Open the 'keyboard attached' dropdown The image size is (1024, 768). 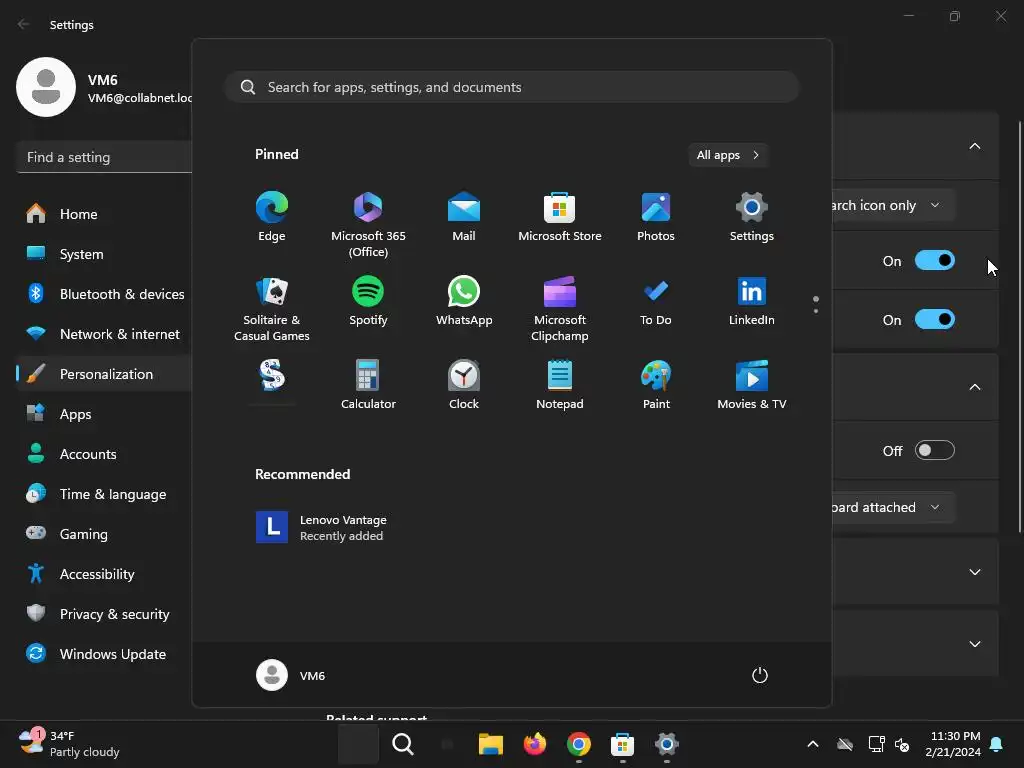(x=894, y=507)
